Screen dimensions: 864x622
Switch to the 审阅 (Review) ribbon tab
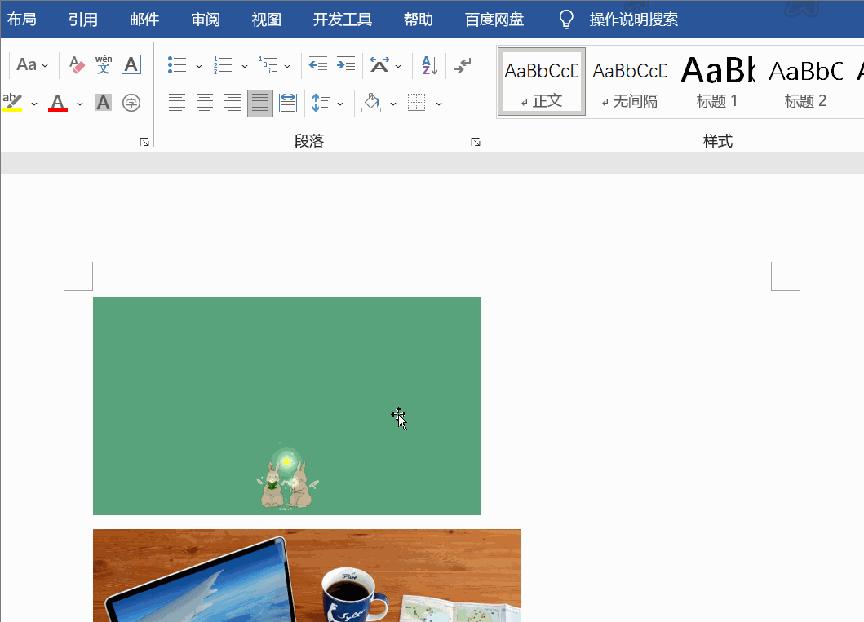point(204,18)
